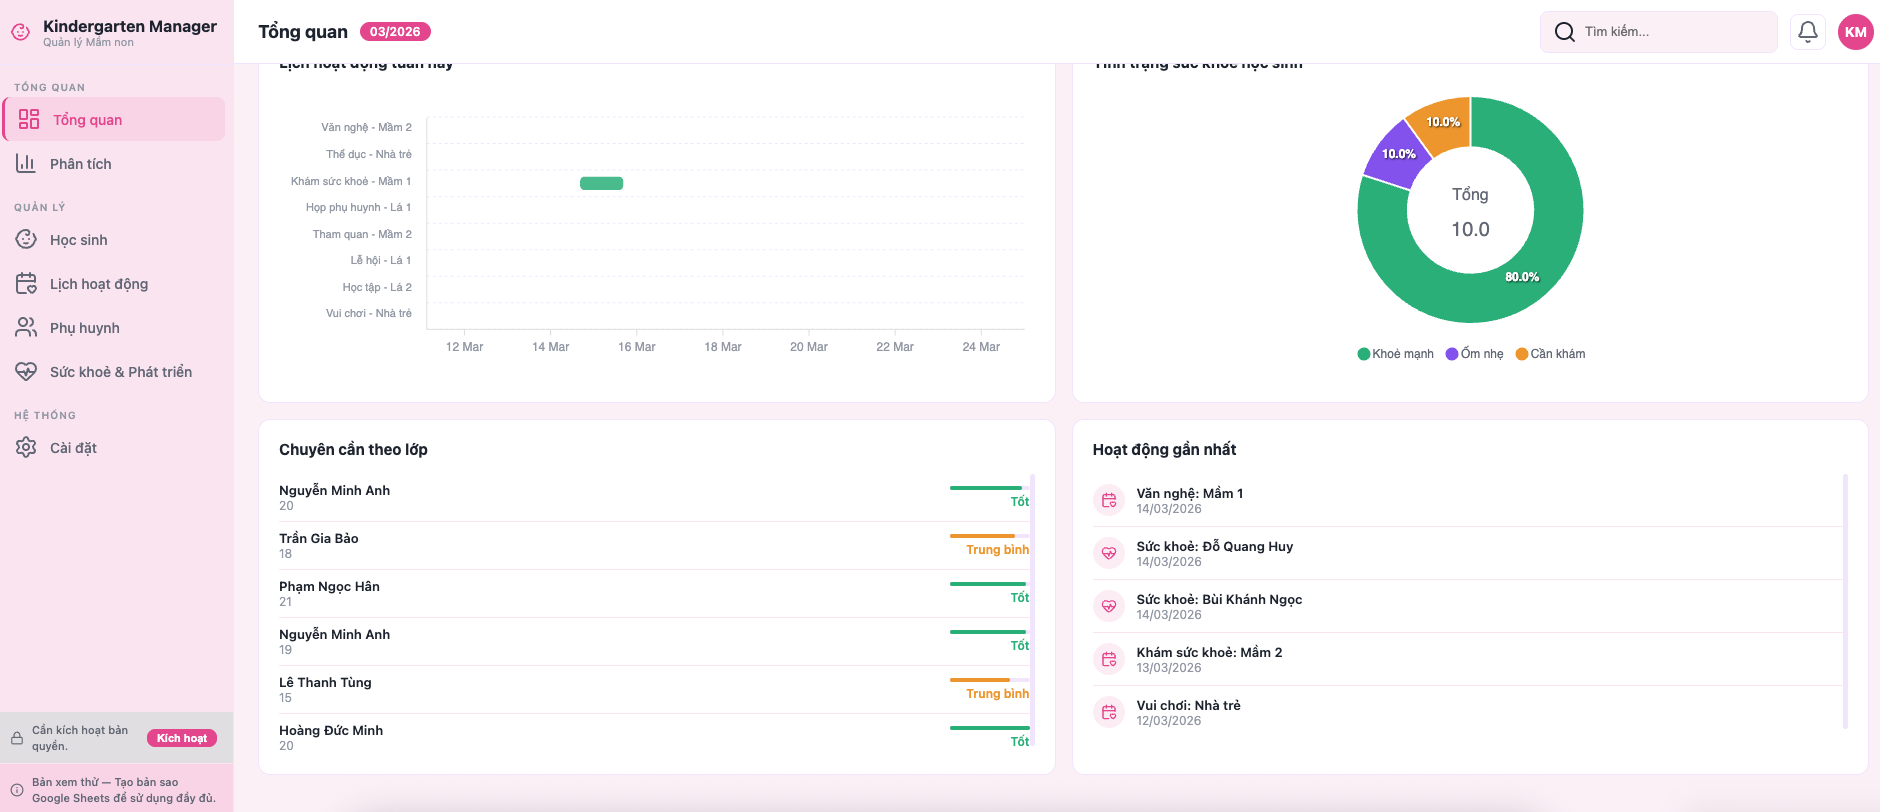Toggle Ốm nhẹ legend item
Screen dimensions: 1880x812
(x=1475, y=354)
